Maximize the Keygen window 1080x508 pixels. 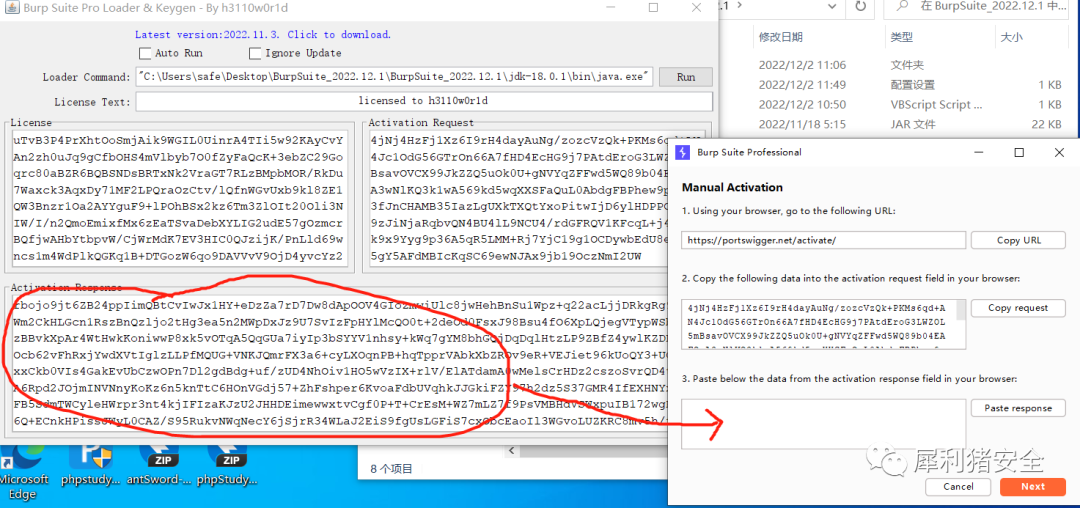point(653,8)
